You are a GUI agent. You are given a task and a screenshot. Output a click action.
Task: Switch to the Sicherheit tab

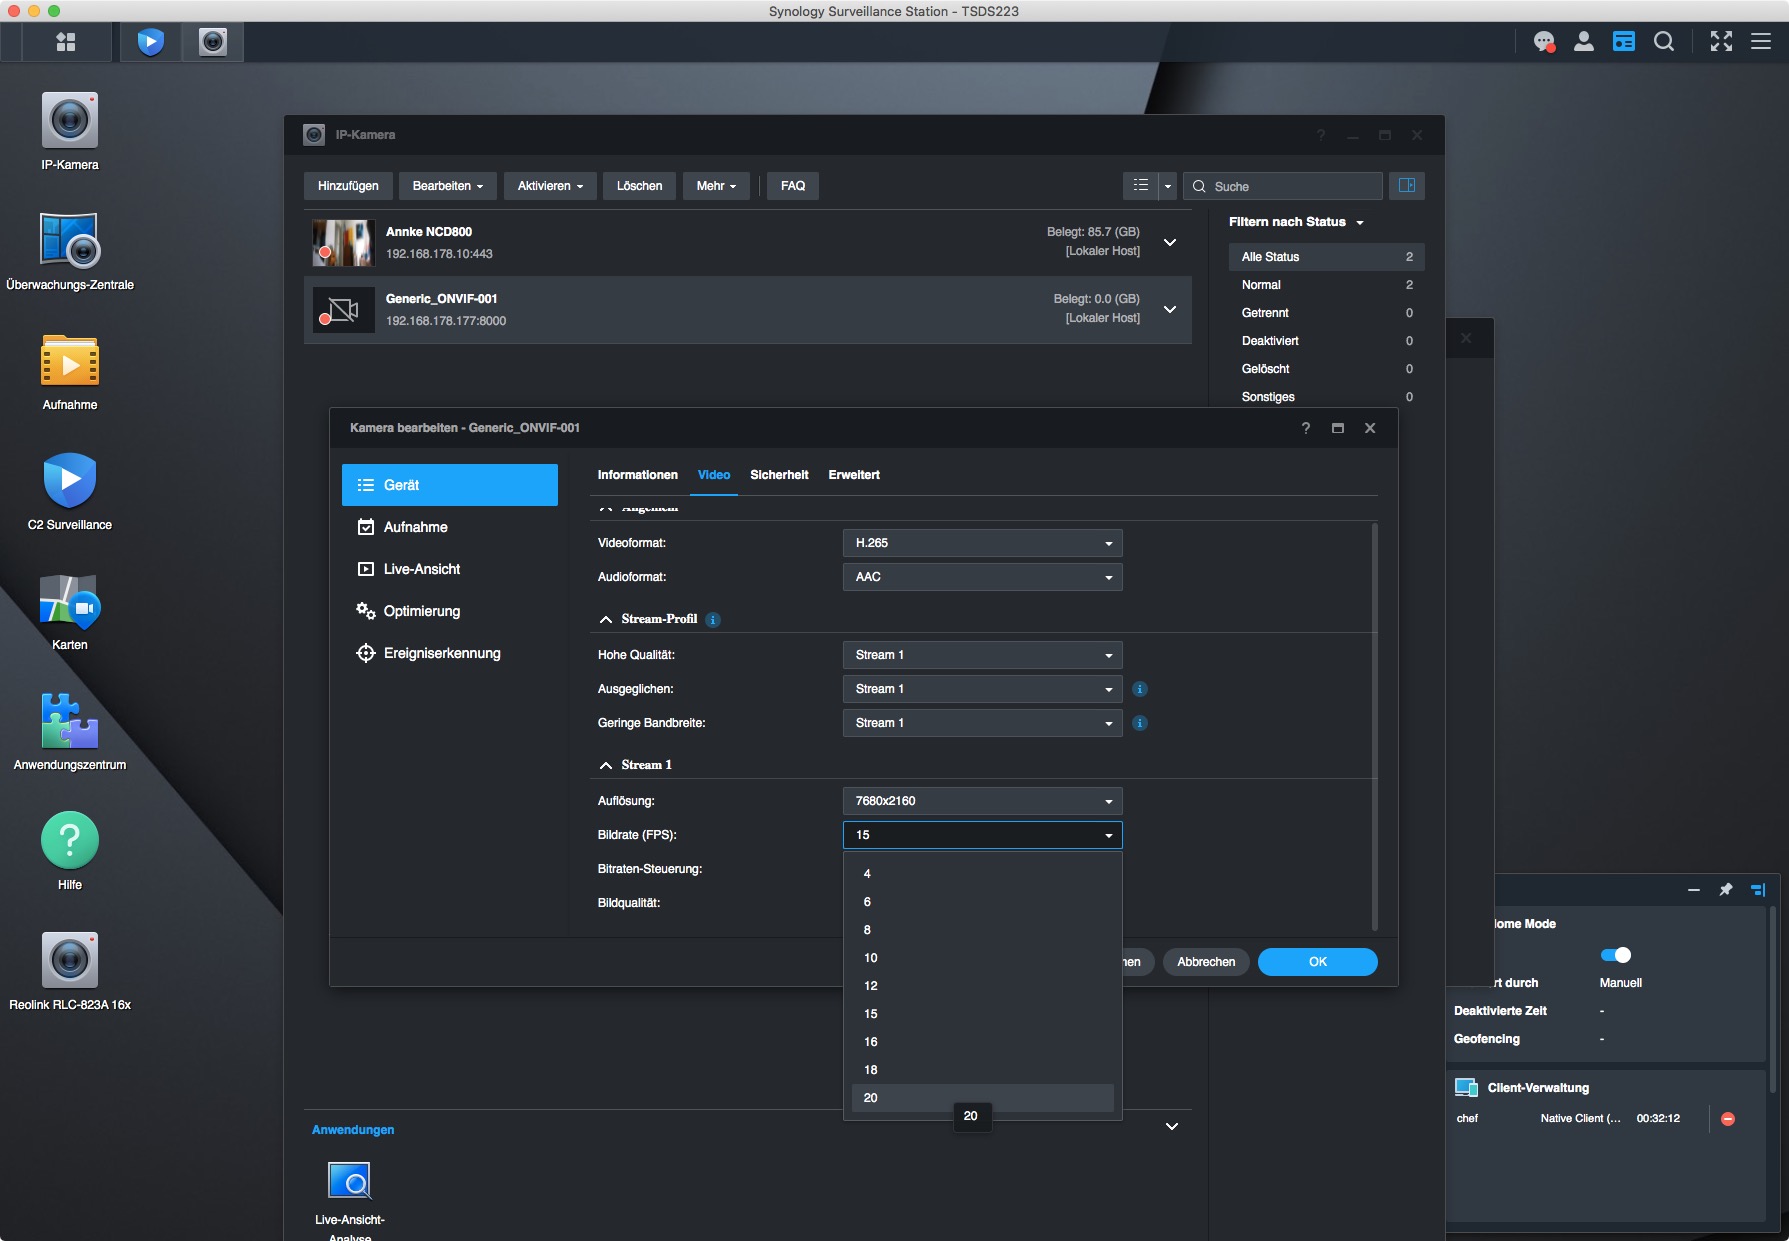tap(779, 475)
